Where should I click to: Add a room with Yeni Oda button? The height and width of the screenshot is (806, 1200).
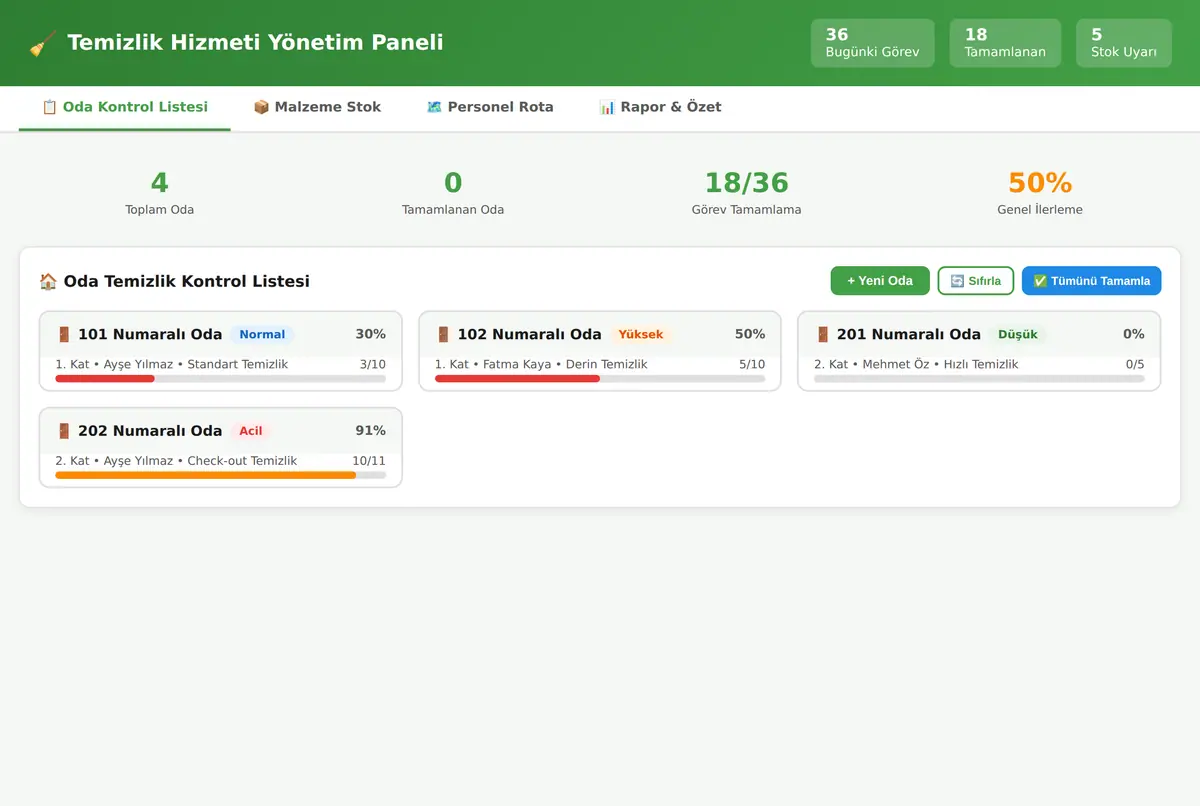[880, 281]
